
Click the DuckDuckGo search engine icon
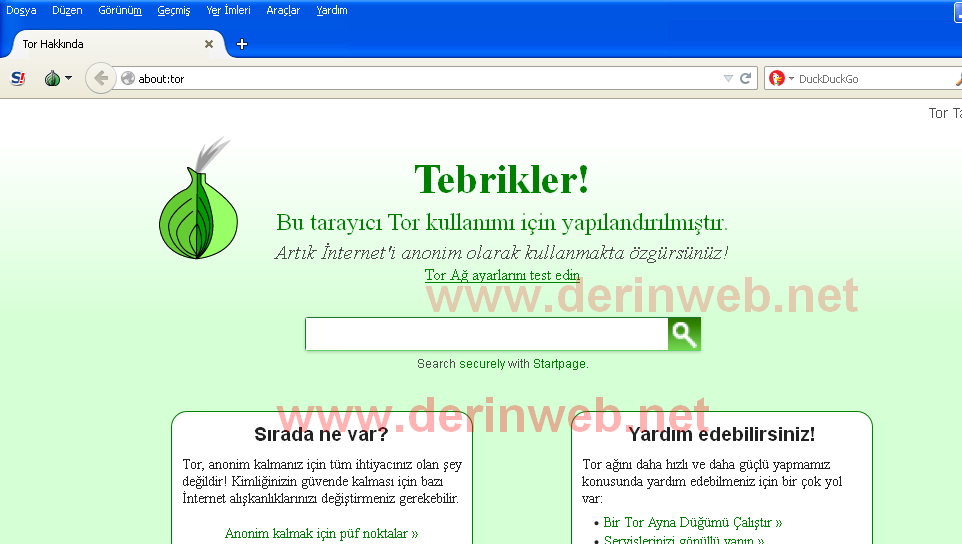pos(777,79)
